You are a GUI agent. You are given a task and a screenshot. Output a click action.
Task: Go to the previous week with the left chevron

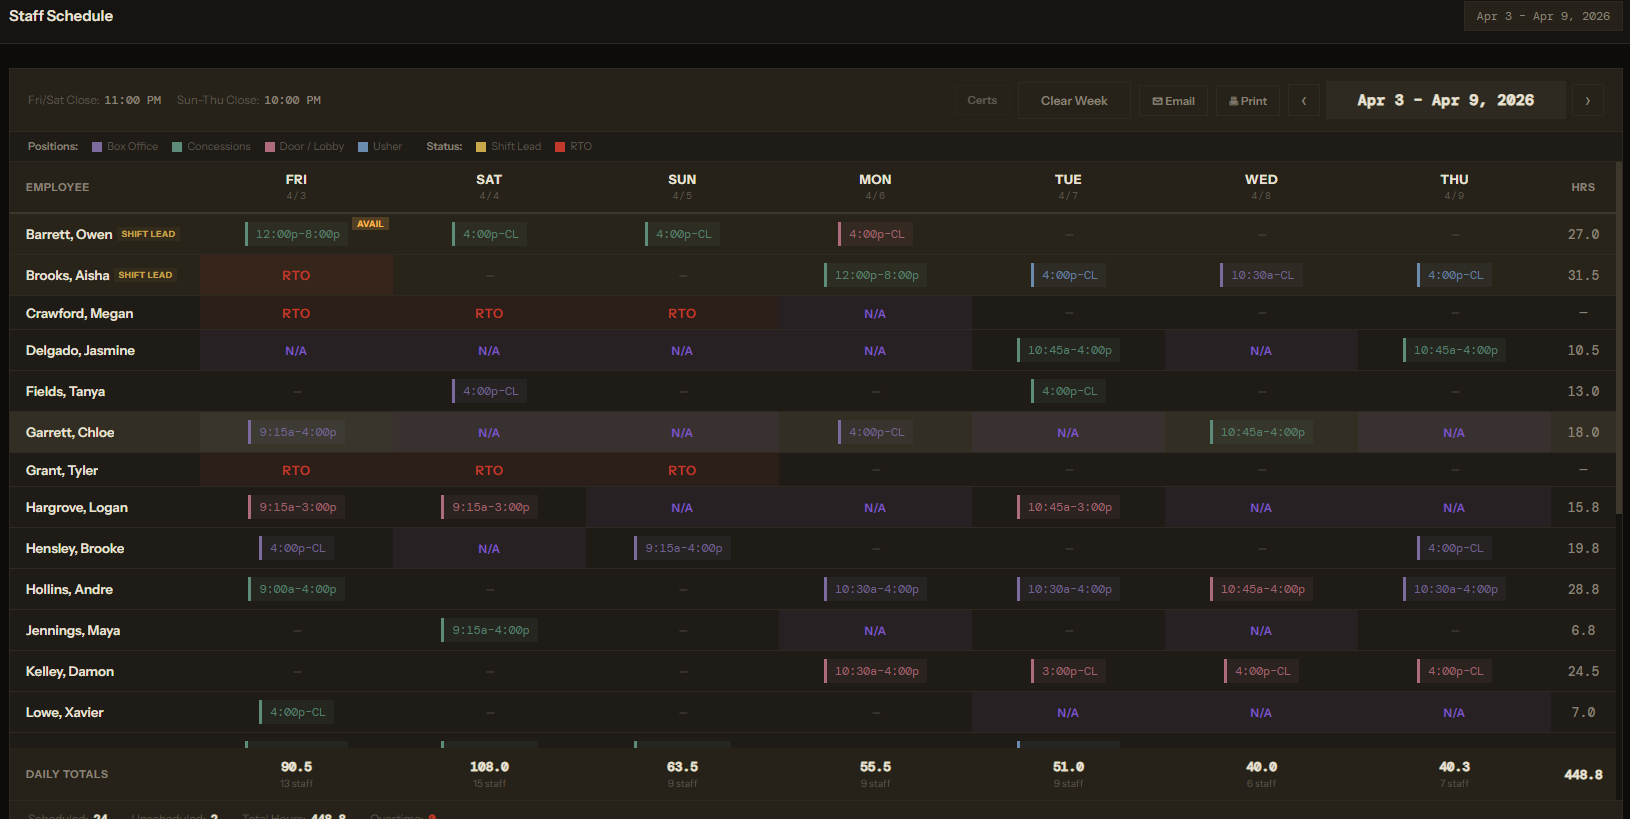pyautogui.click(x=1304, y=101)
